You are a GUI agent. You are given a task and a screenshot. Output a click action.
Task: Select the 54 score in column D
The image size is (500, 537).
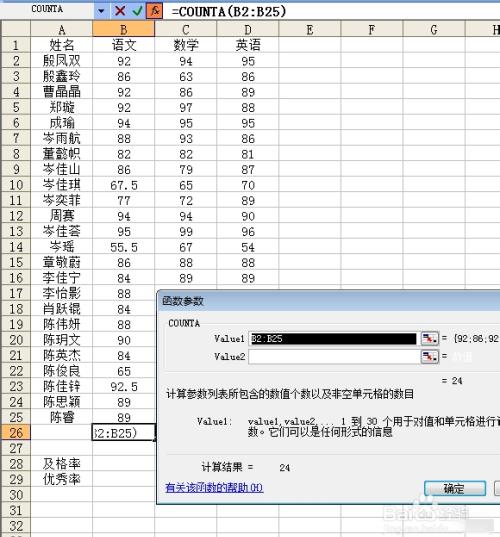click(248, 247)
